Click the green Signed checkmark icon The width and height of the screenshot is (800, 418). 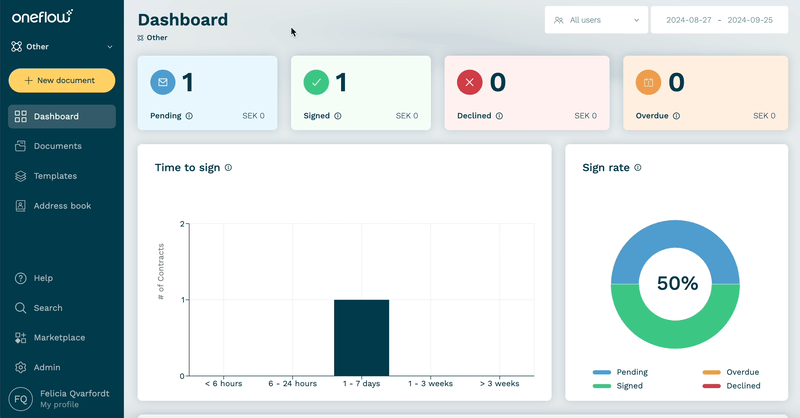click(x=316, y=82)
